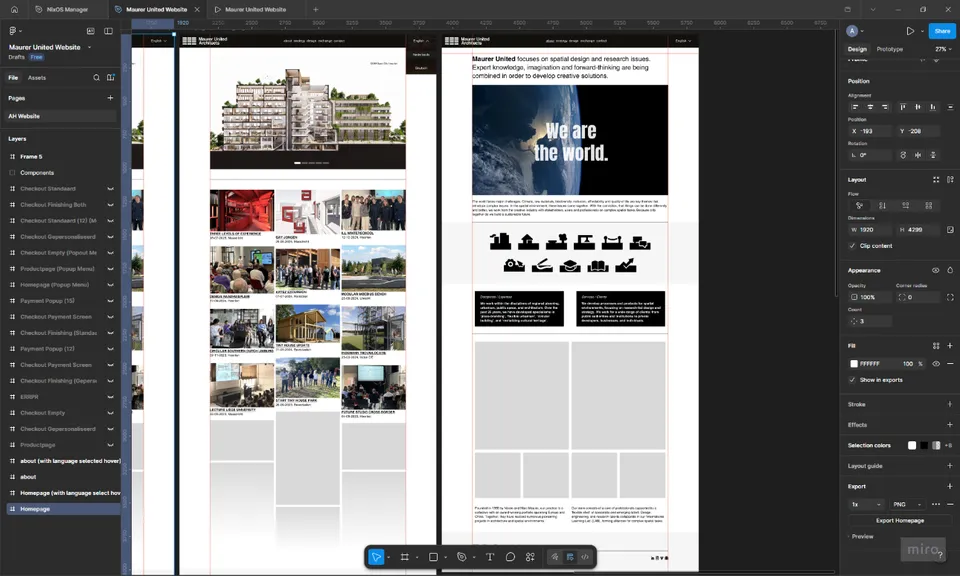
Task: Add a Layout guide with plus icon
Action: [950, 465]
